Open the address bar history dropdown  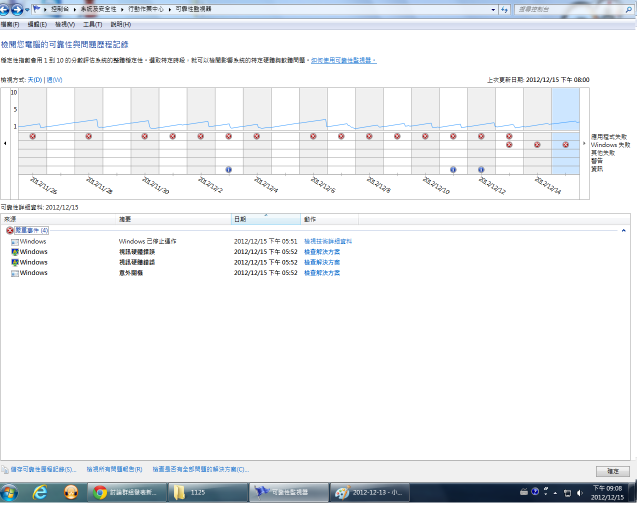[x=495, y=9]
